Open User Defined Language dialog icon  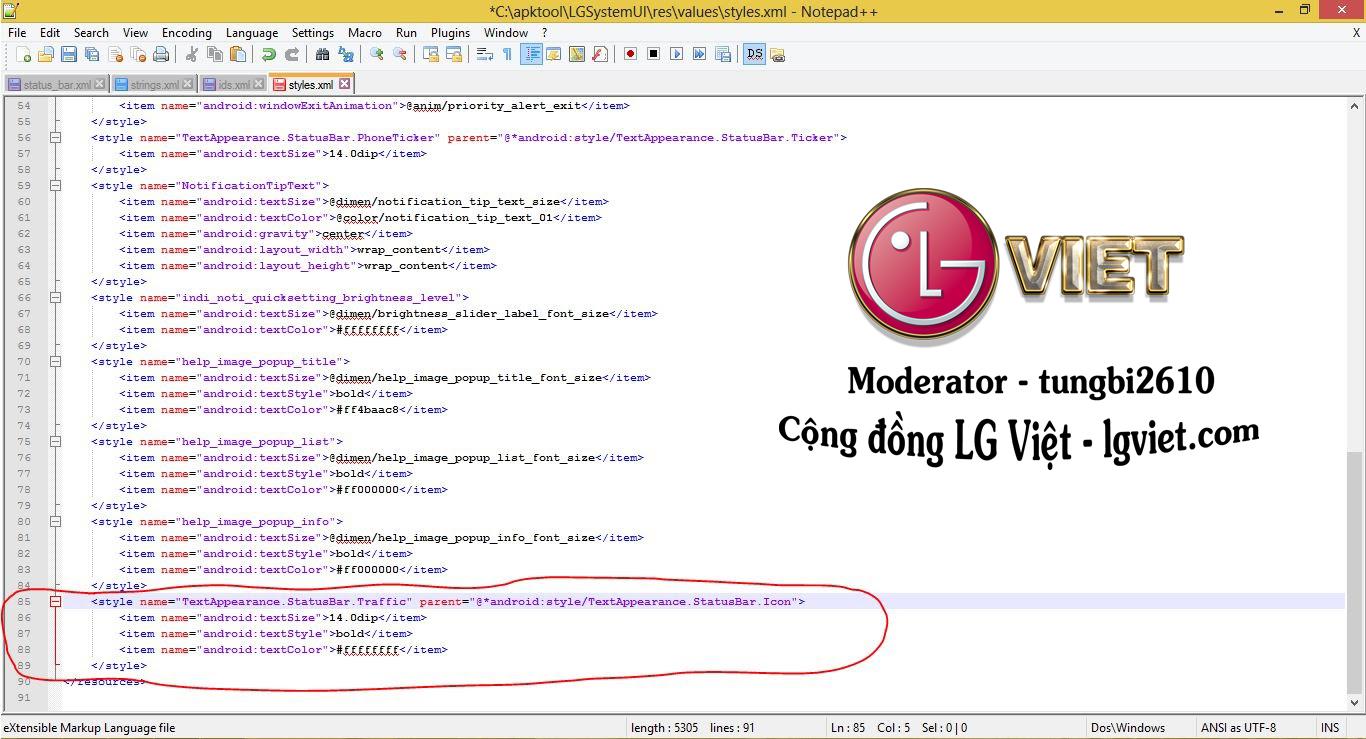[x=553, y=54]
